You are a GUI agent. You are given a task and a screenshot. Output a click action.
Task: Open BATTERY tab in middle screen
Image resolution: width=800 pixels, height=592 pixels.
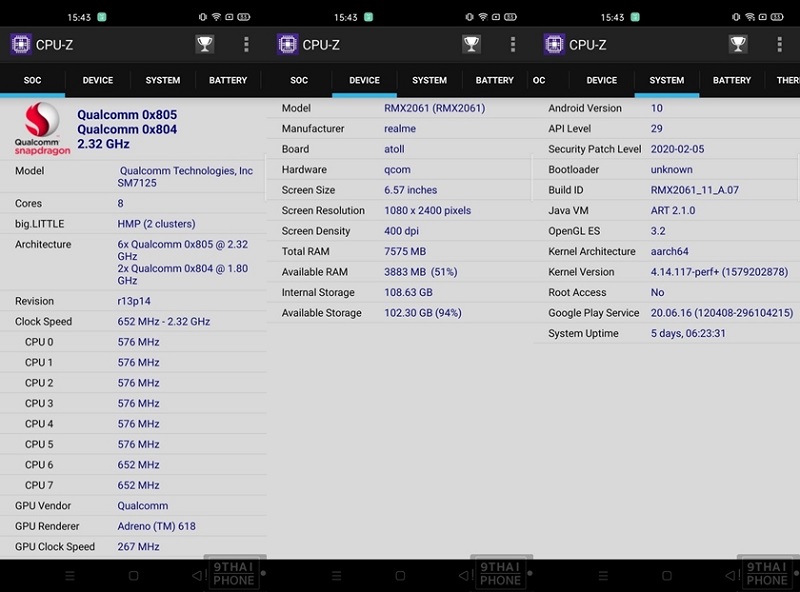[x=494, y=80]
